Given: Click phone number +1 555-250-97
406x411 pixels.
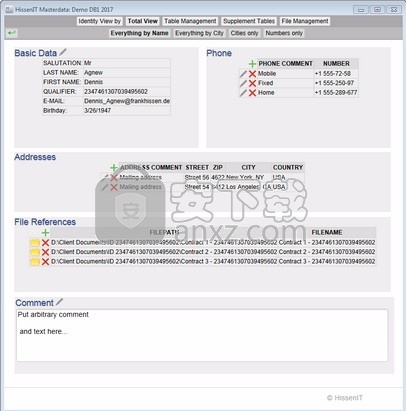Looking at the screenshot, I should tap(334, 83).
